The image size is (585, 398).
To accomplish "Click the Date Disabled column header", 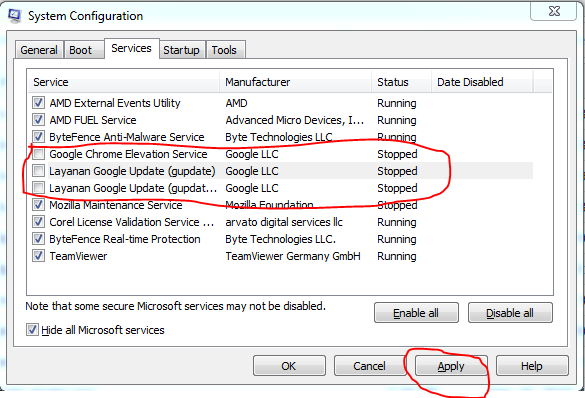I will [482, 82].
